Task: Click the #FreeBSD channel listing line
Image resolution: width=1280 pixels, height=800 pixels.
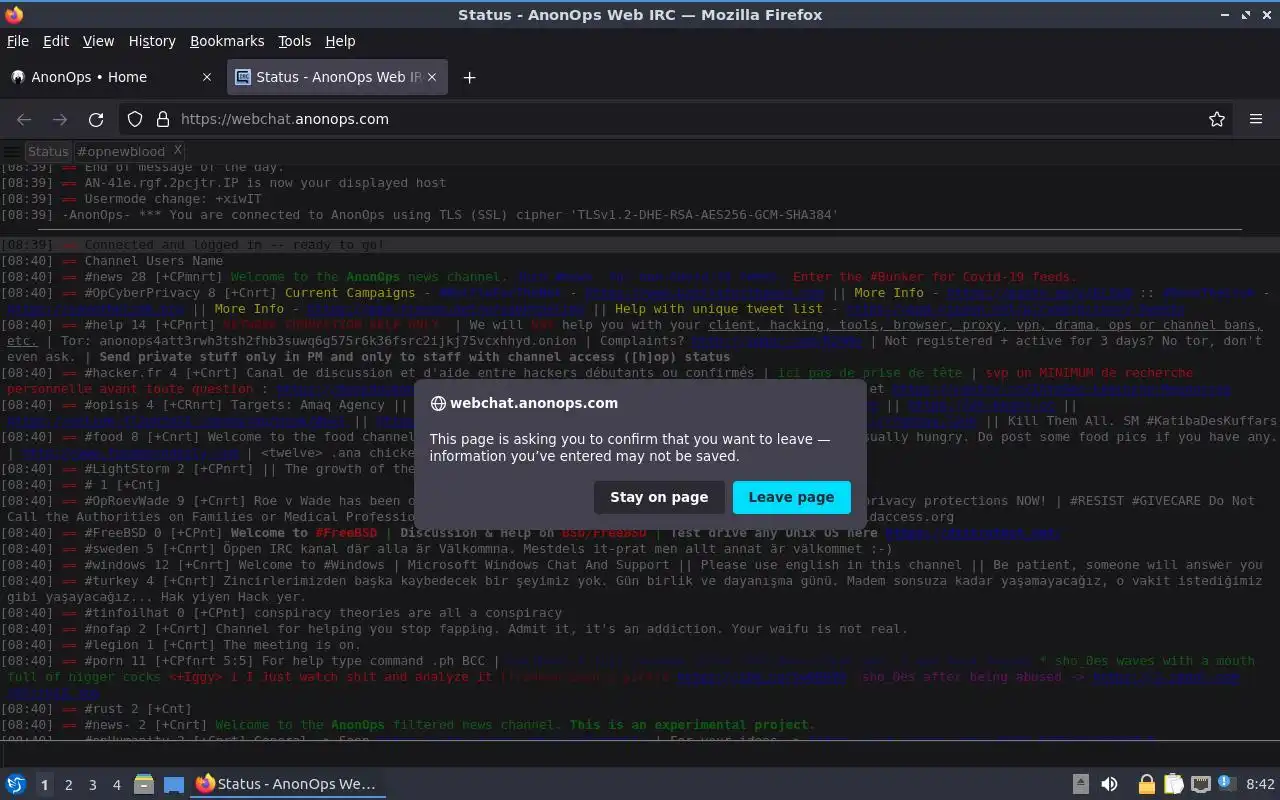Action: pyautogui.click(x=530, y=533)
